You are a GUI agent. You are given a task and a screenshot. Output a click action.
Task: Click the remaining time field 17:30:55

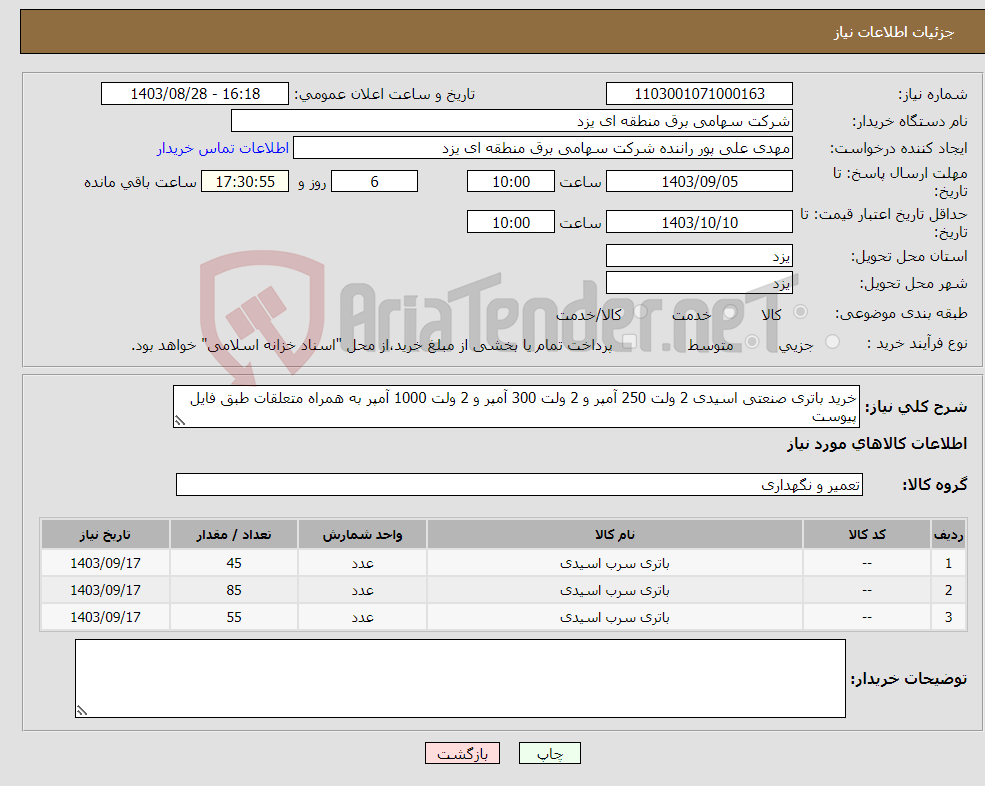coord(245,182)
